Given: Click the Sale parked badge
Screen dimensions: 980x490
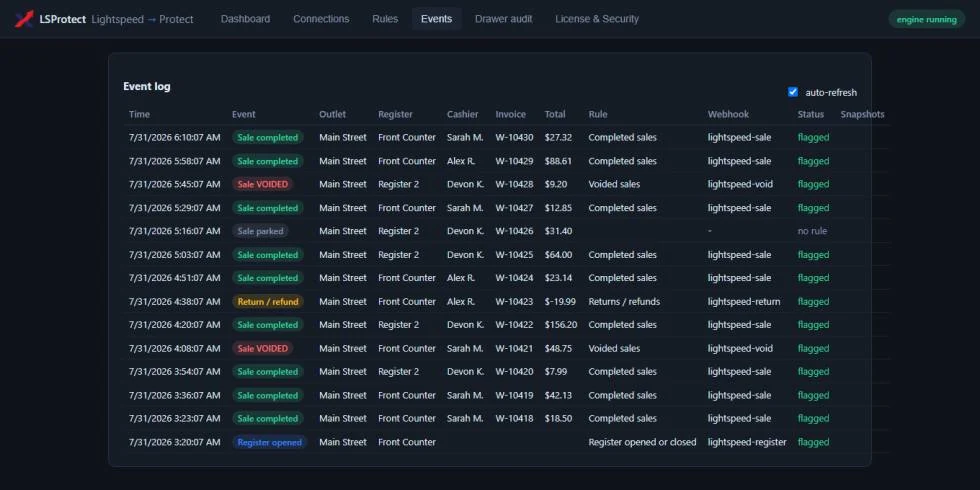Looking at the screenshot, I should coord(260,231).
